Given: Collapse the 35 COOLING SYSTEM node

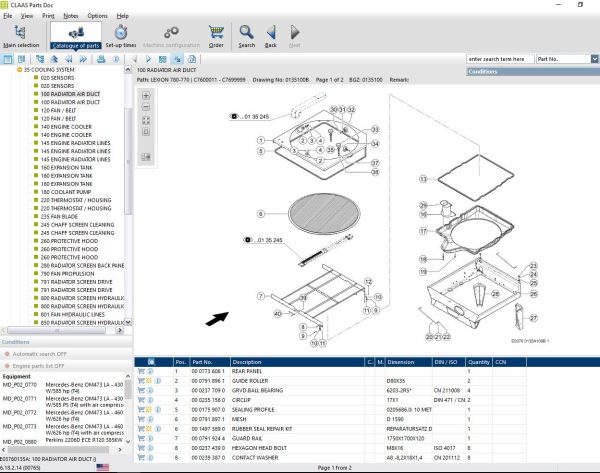Looking at the screenshot, I should [x=20, y=70].
